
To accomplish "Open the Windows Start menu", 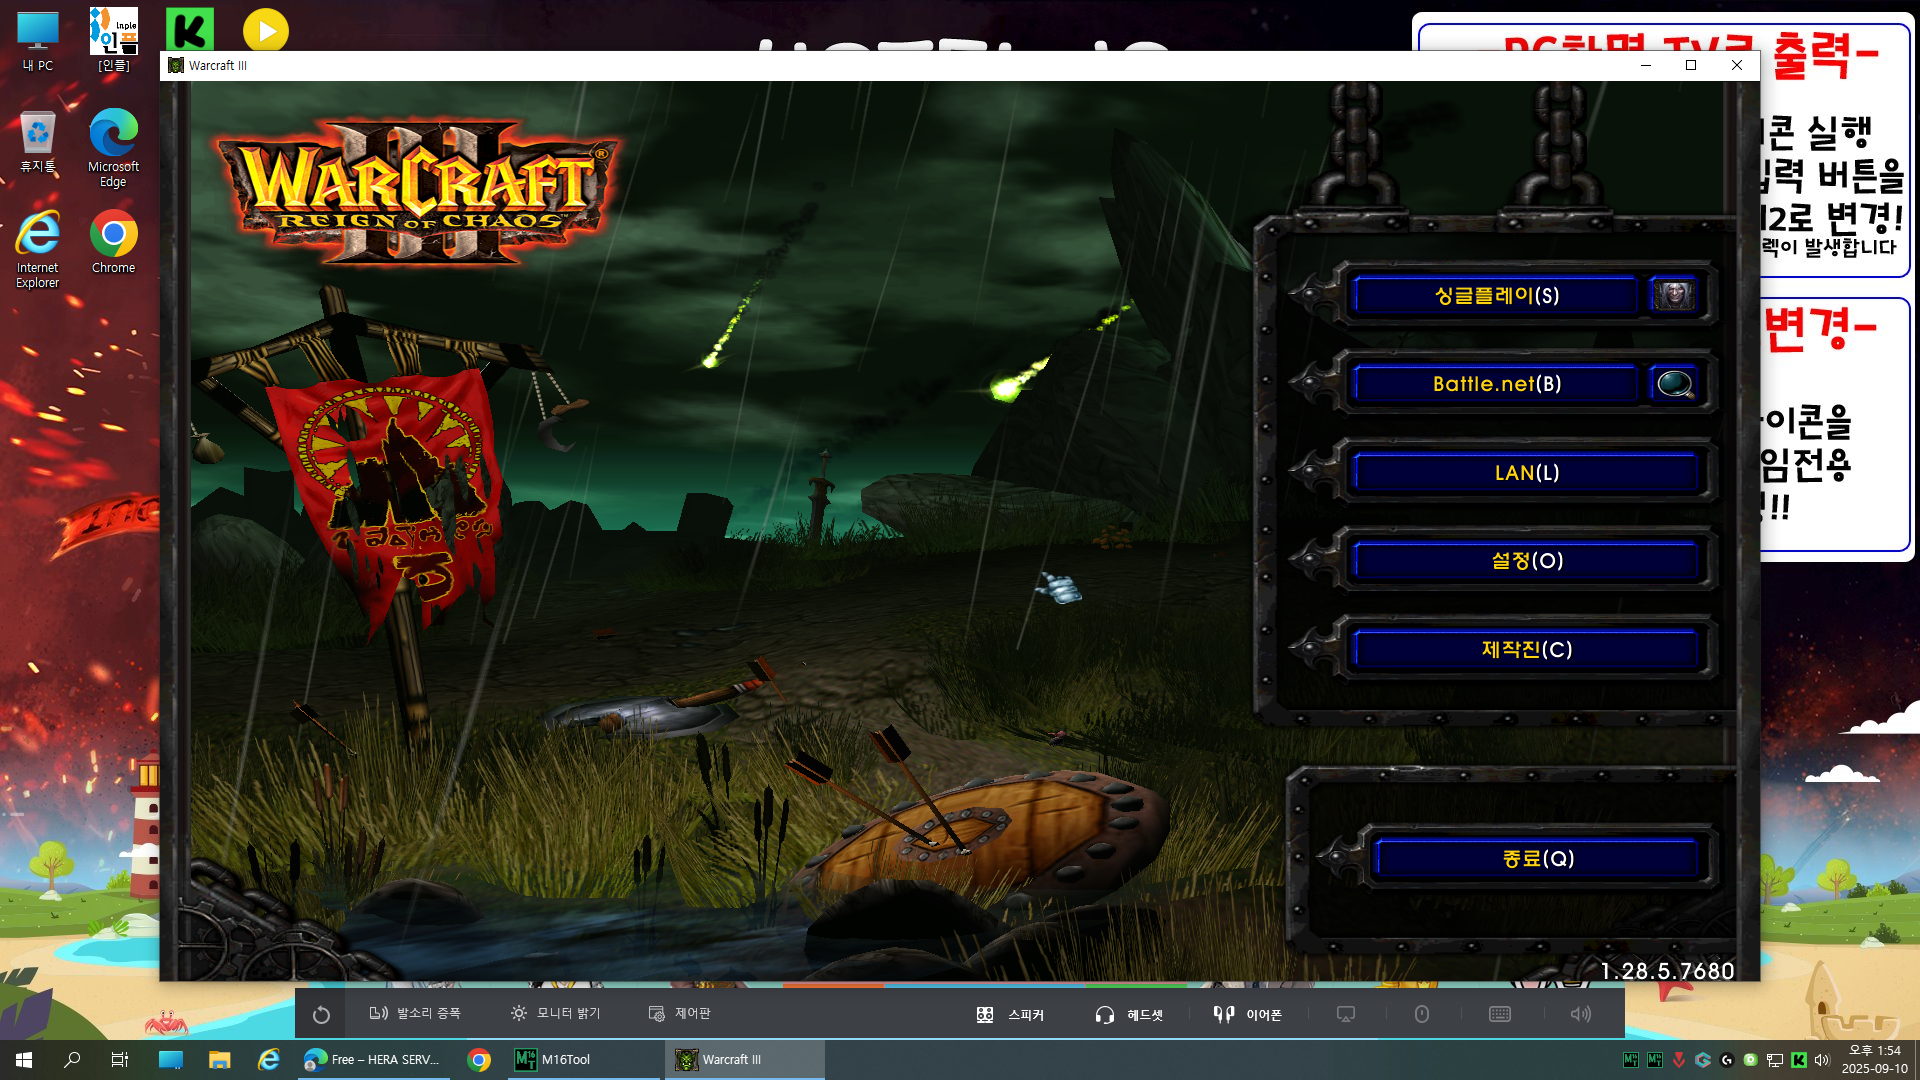I will tap(24, 1060).
